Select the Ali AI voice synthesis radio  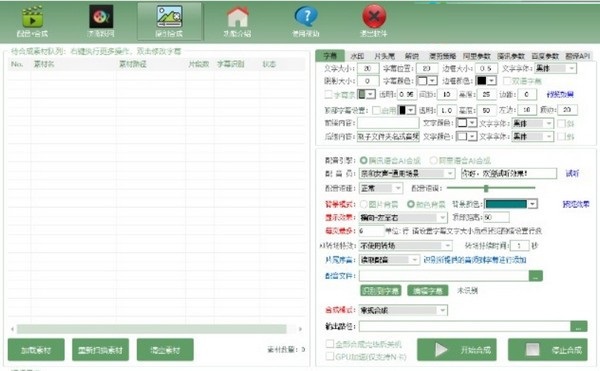coord(433,160)
